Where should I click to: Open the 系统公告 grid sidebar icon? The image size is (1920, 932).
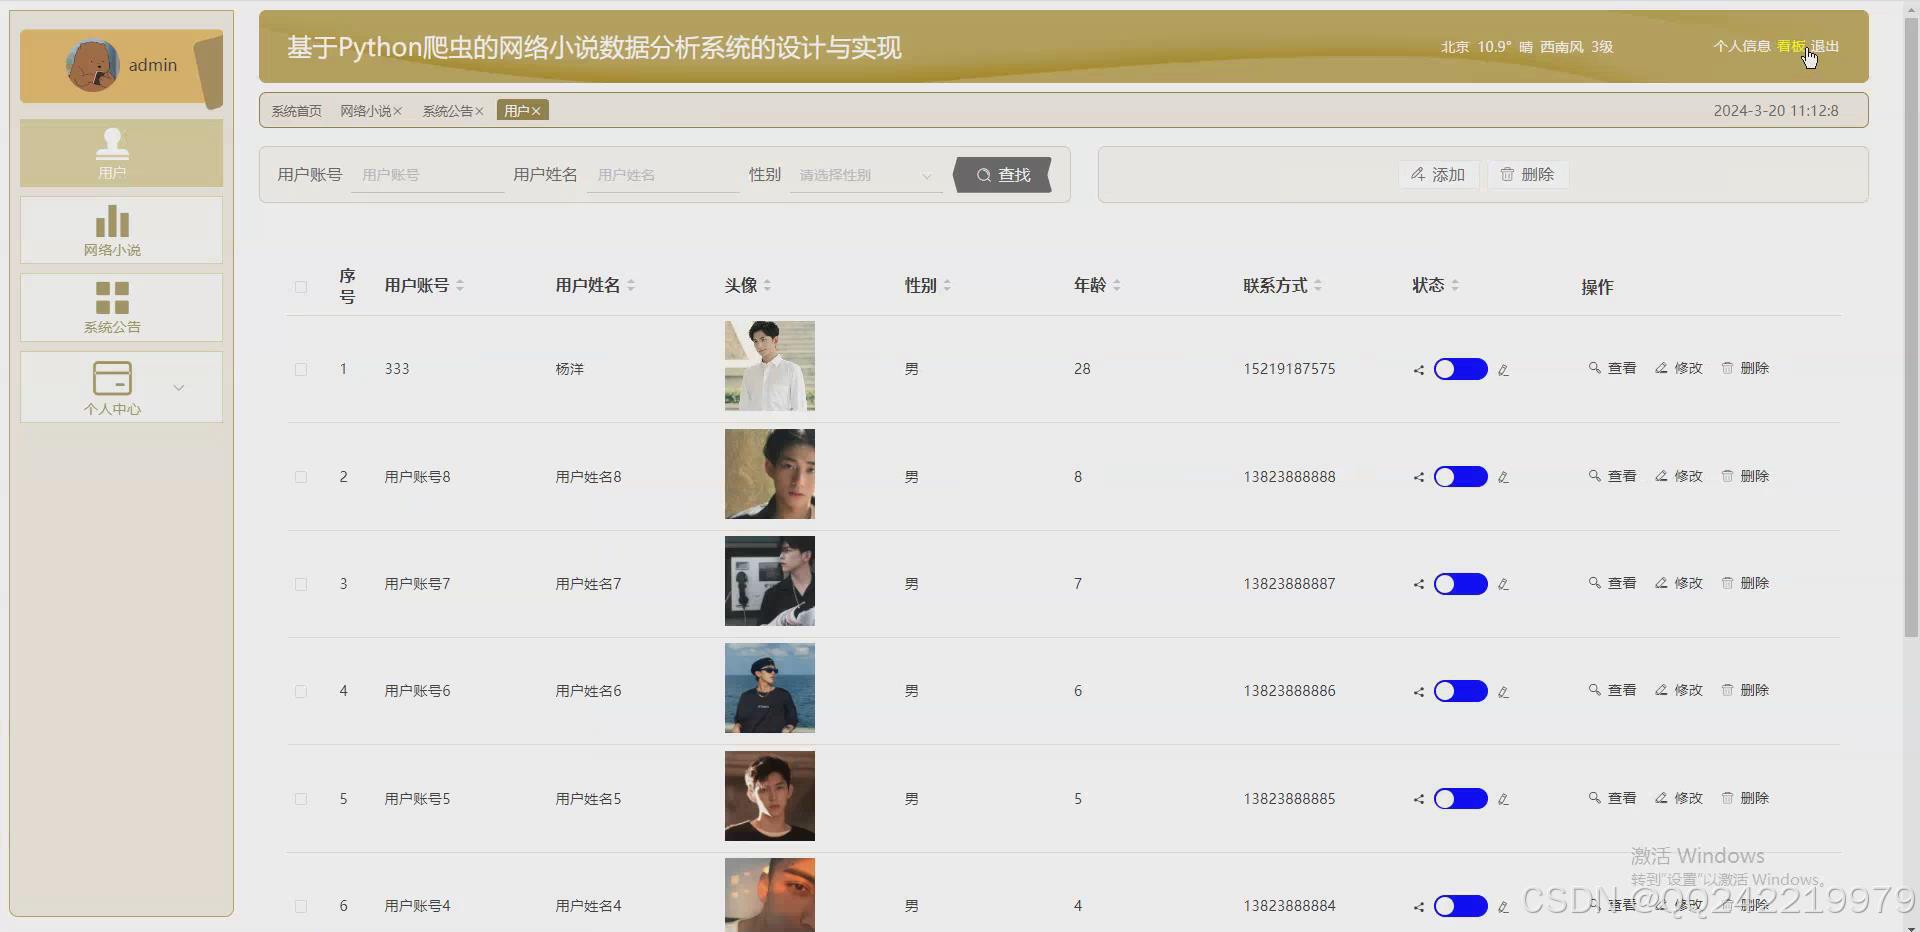pos(112,298)
